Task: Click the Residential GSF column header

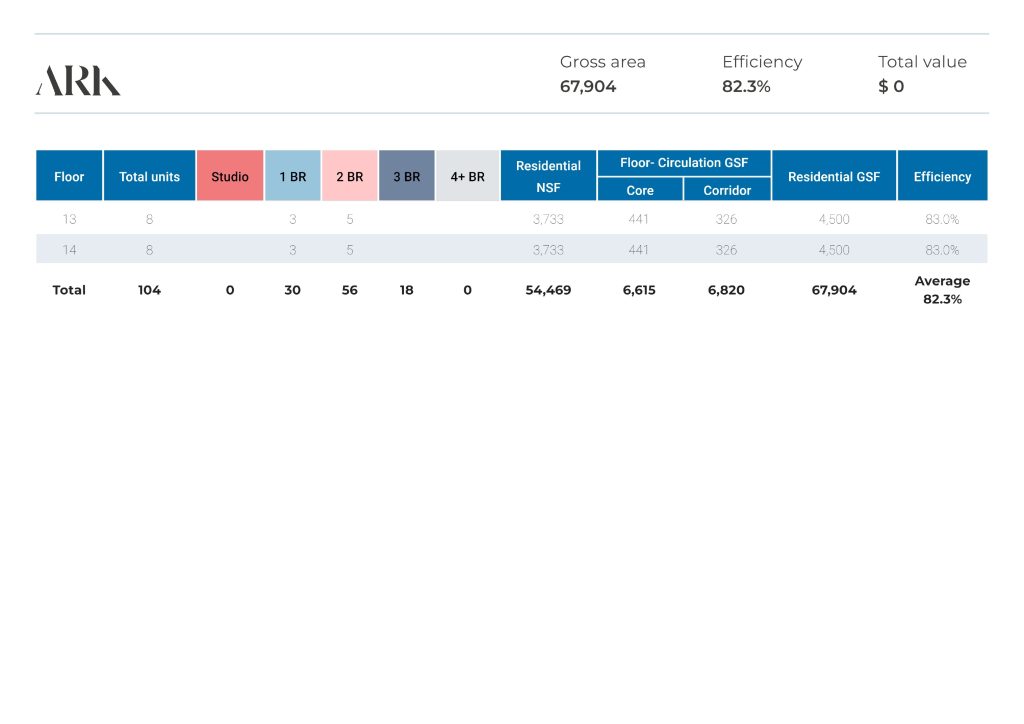Action: pos(834,176)
